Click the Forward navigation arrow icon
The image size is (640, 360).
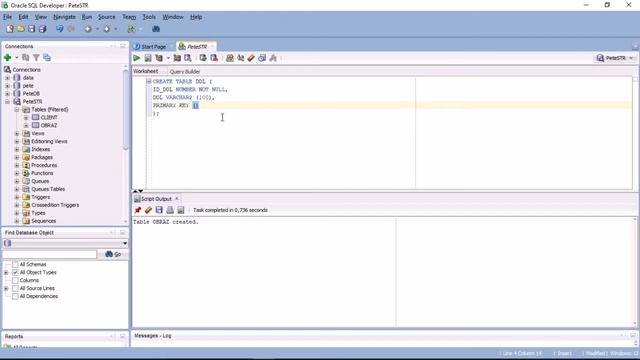pos(106,29)
